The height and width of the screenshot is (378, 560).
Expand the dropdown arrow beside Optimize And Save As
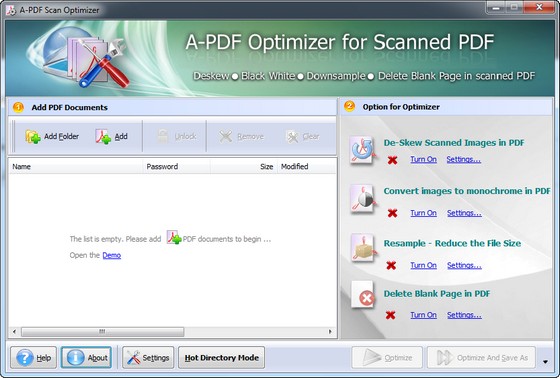[x=545, y=362]
